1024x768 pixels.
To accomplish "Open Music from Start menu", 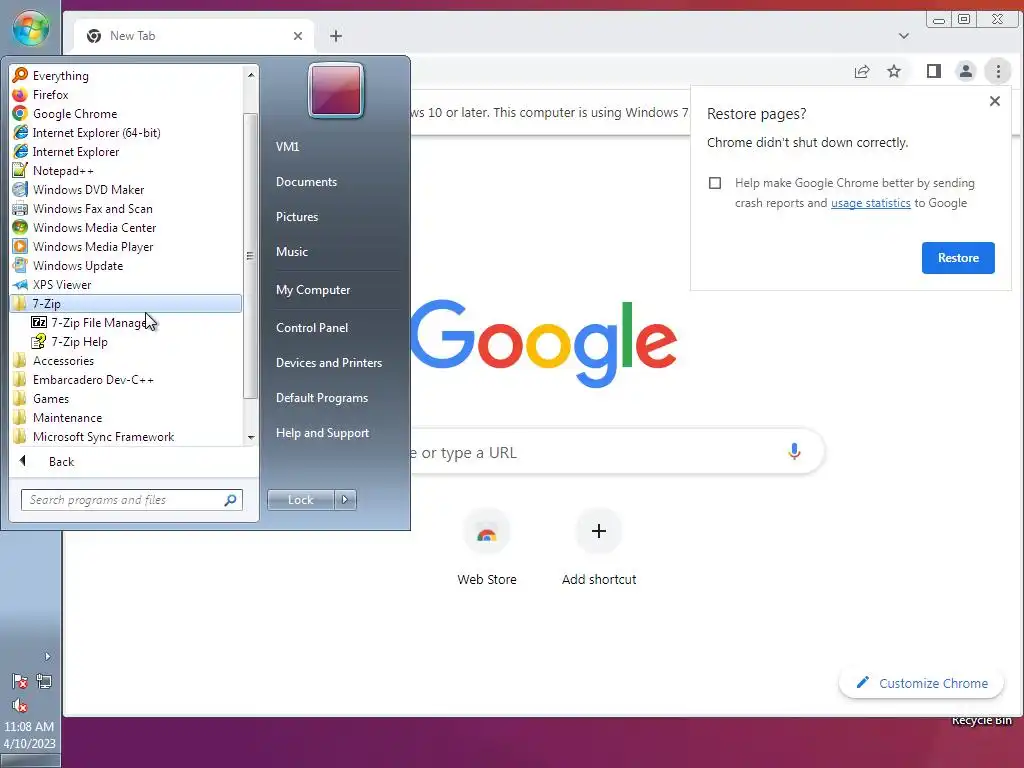I will (x=291, y=252).
